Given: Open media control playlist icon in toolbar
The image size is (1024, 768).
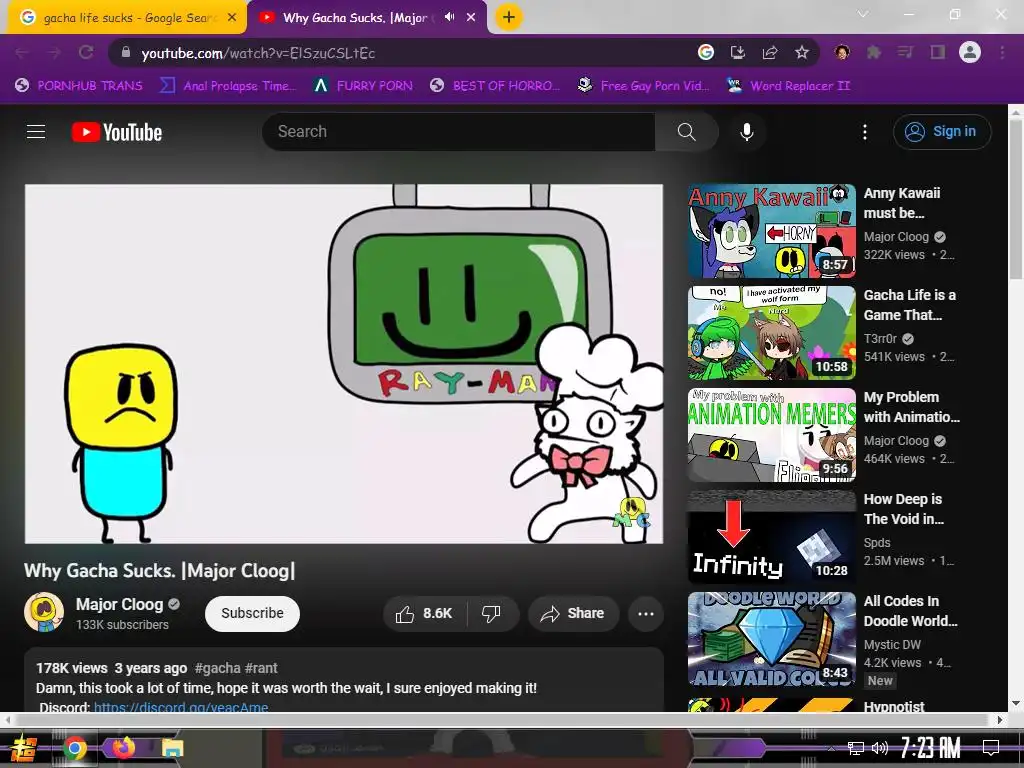Looking at the screenshot, I should point(905,52).
